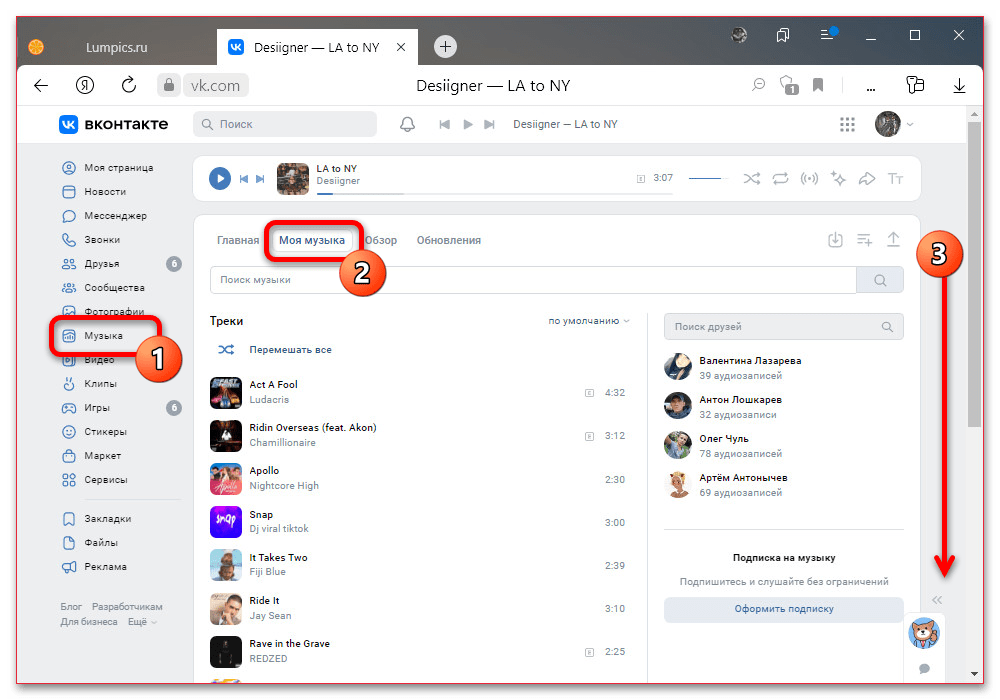The image size is (1000, 700).
Task: Open Артём Антонычев audio list
Action: [x=783, y=485]
